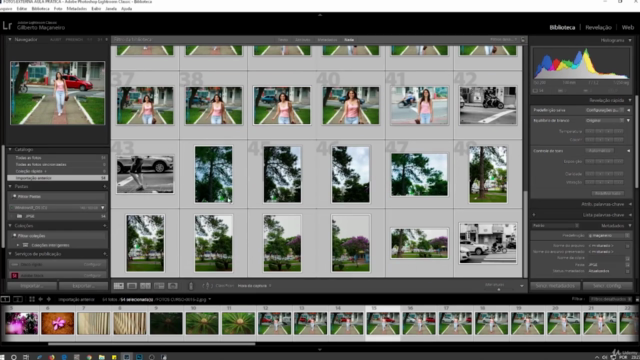This screenshot has width=640, height=360.
Task: Select Importação anterior catalog row
Action: coord(58,178)
